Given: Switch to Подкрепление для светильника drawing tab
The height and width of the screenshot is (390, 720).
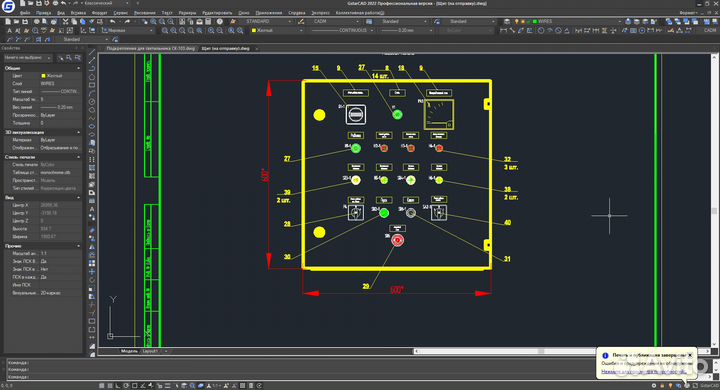Looking at the screenshot, I should (x=151, y=48).
